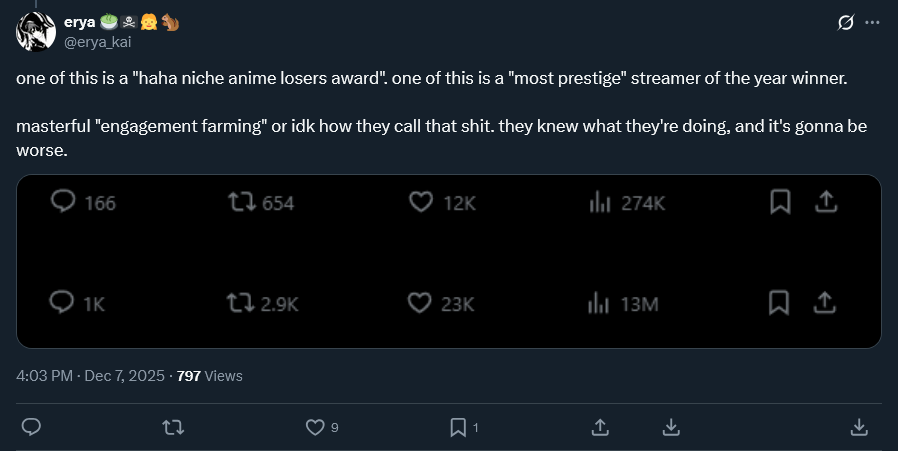
Task: Click the download icon in the action bar
Action: tap(672, 427)
